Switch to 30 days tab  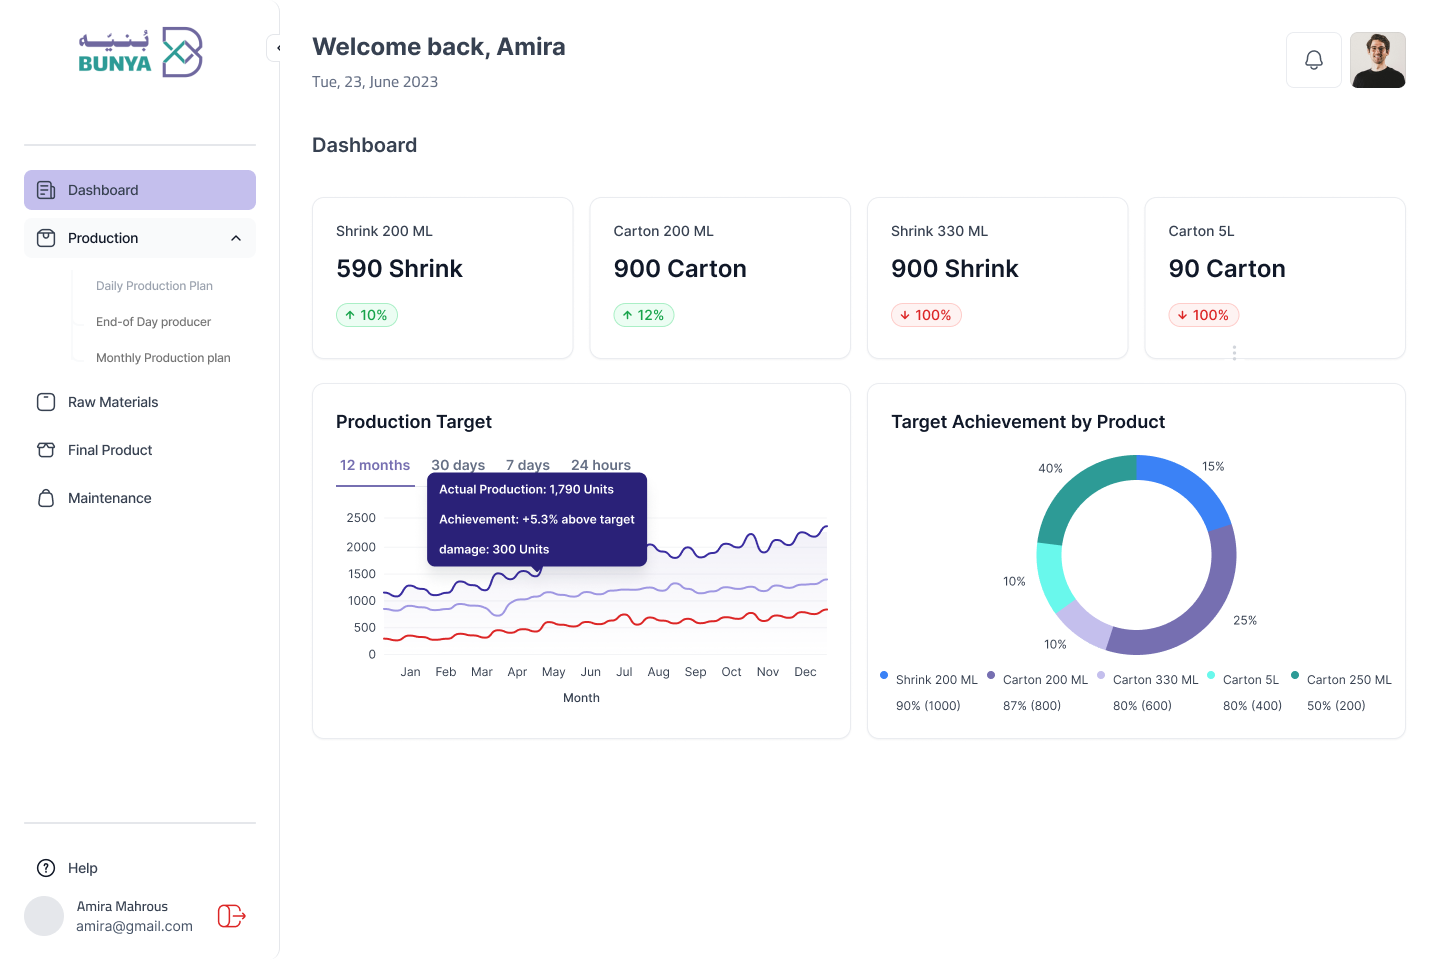coord(458,465)
